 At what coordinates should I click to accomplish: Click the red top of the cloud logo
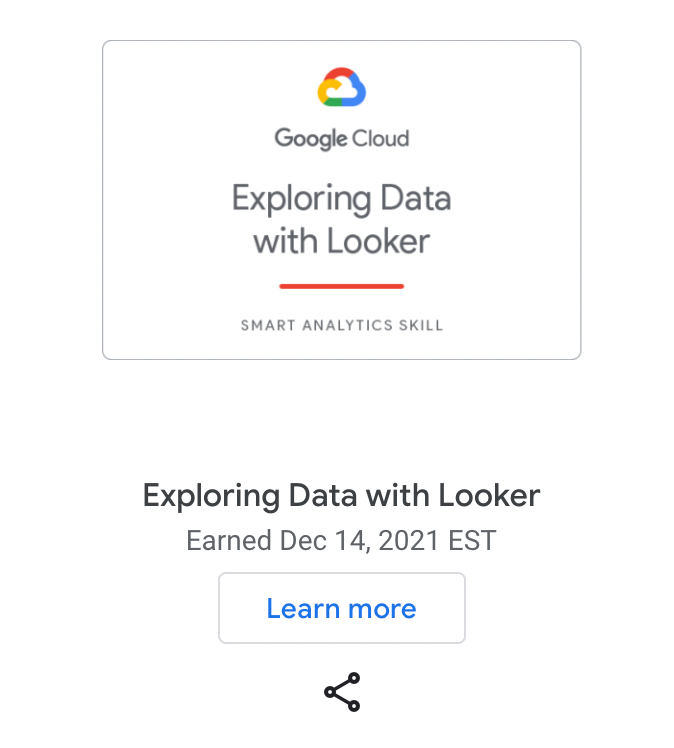click(x=340, y=73)
